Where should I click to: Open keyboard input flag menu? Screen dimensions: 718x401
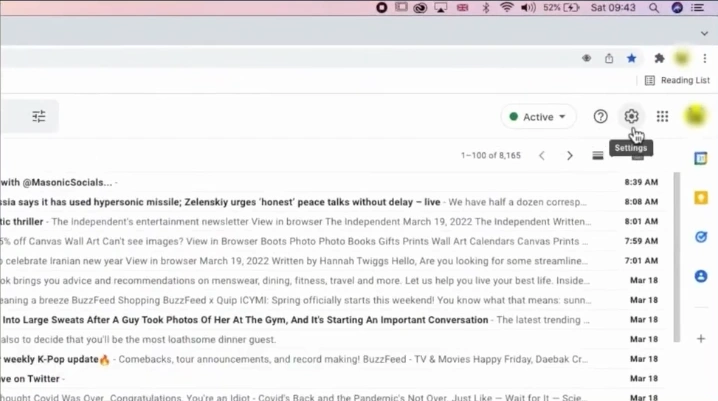point(462,8)
